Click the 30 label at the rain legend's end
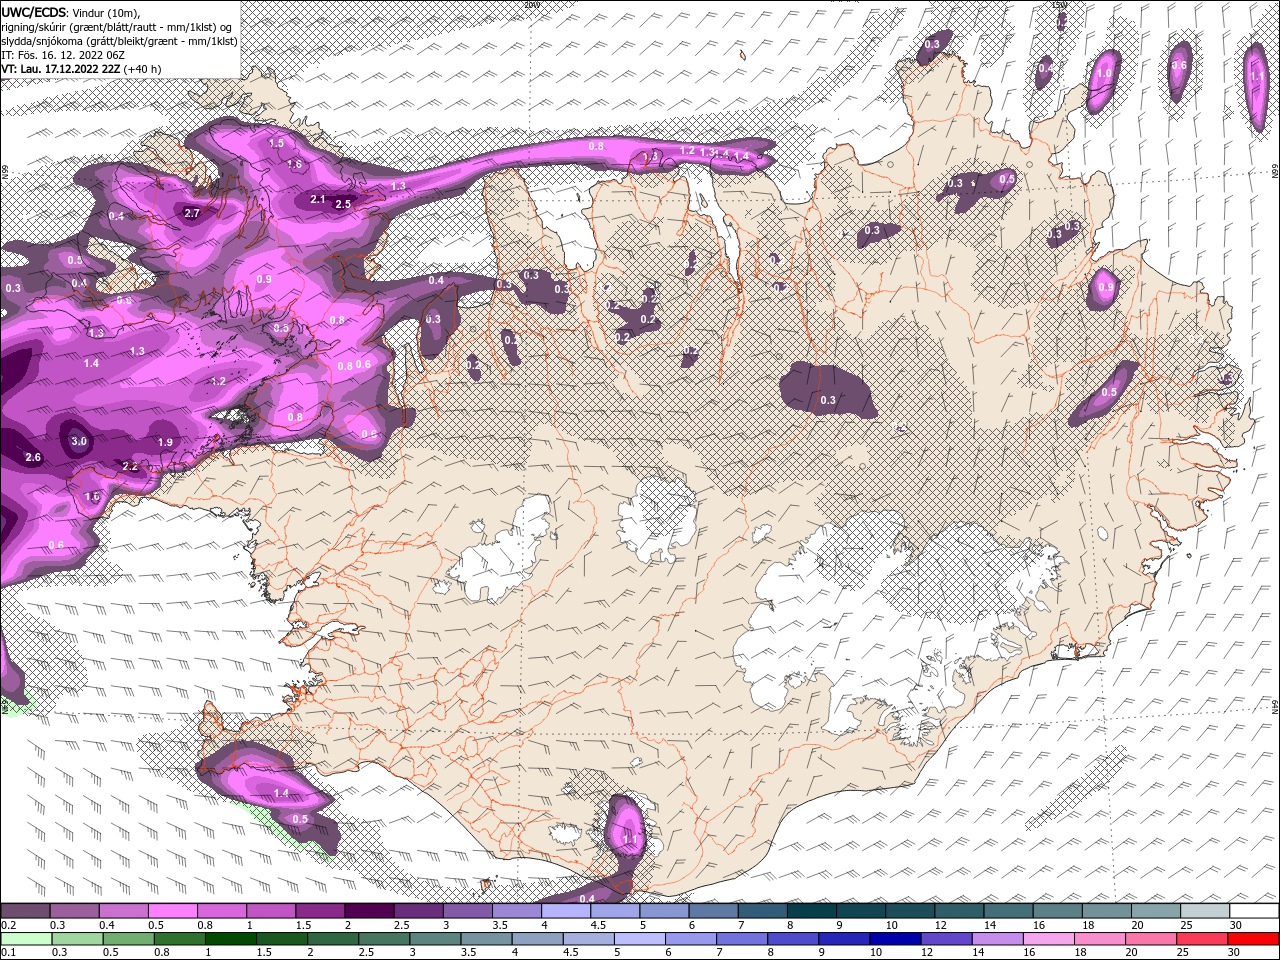The image size is (1280, 960). (1233, 953)
